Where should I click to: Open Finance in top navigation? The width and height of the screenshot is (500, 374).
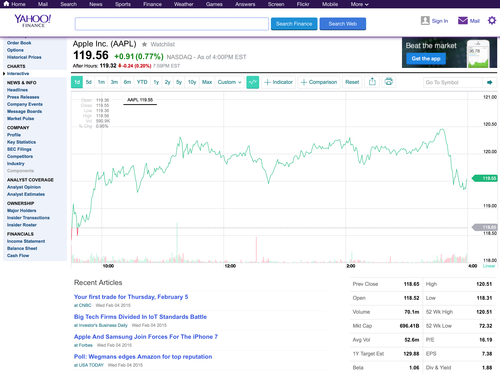pos(152,4)
